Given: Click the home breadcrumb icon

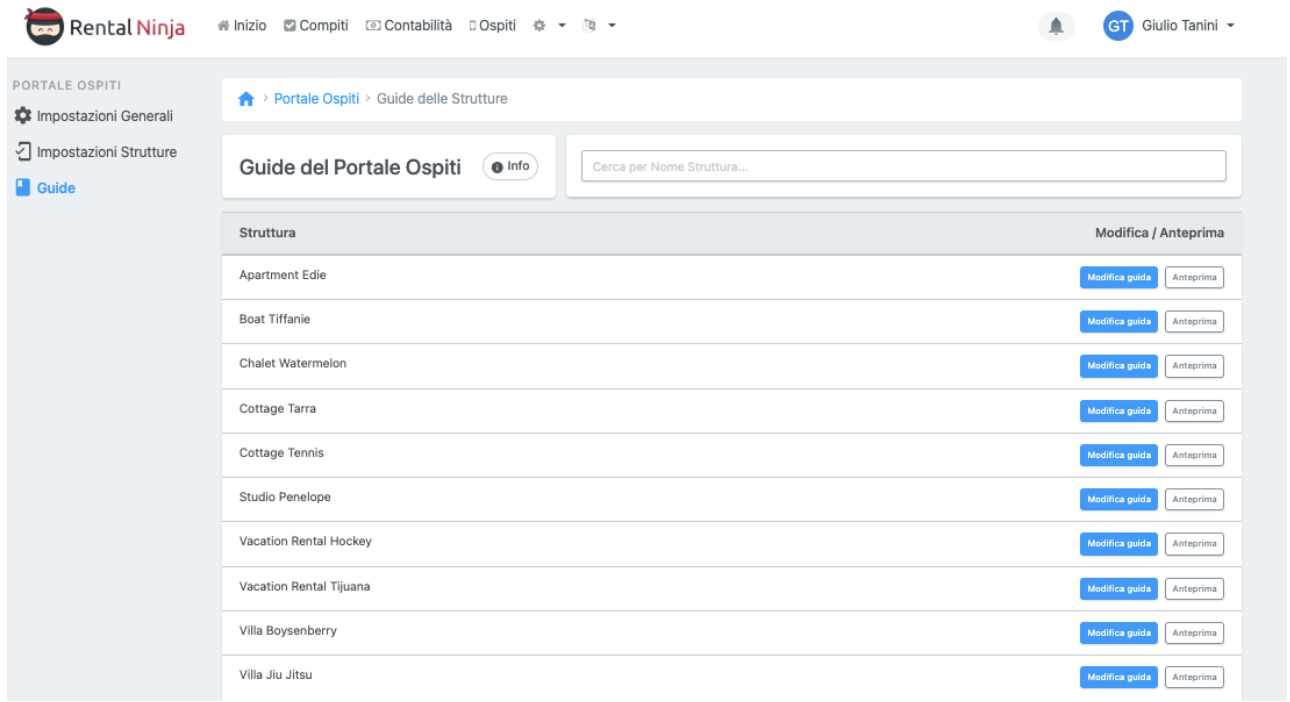Looking at the screenshot, I should coord(246,99).
